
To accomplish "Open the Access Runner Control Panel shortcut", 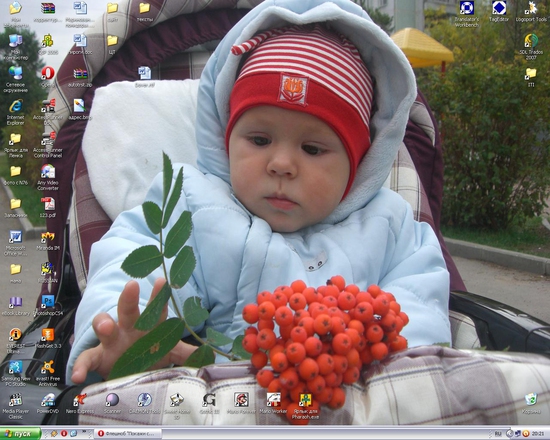I will [48, 139].
